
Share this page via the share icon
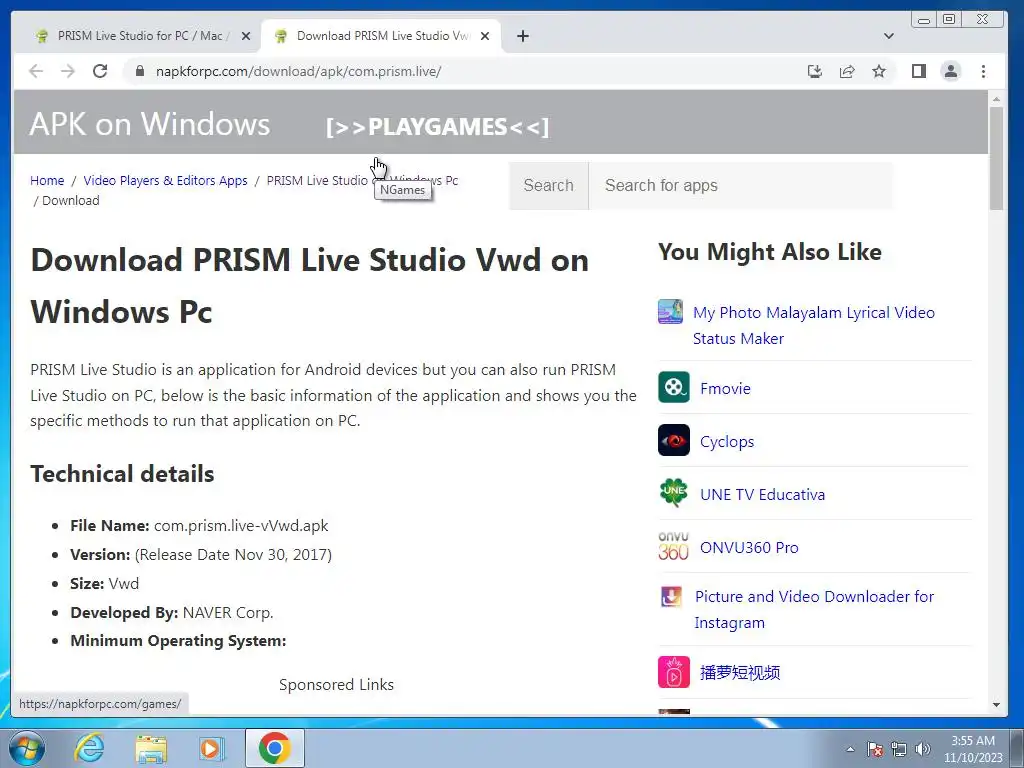click(x=847, y=71)
